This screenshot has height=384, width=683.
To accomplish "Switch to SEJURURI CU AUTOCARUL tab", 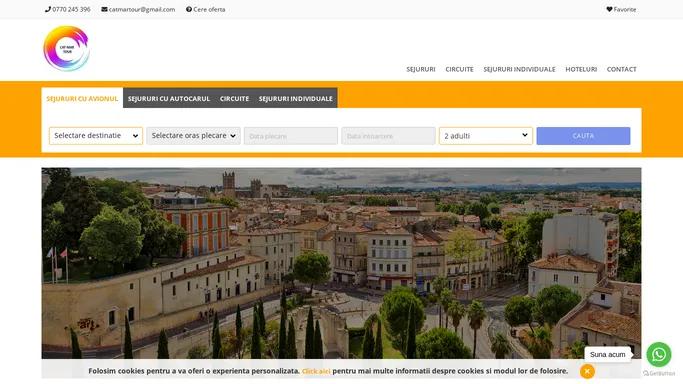I will (x=169, y=98).
